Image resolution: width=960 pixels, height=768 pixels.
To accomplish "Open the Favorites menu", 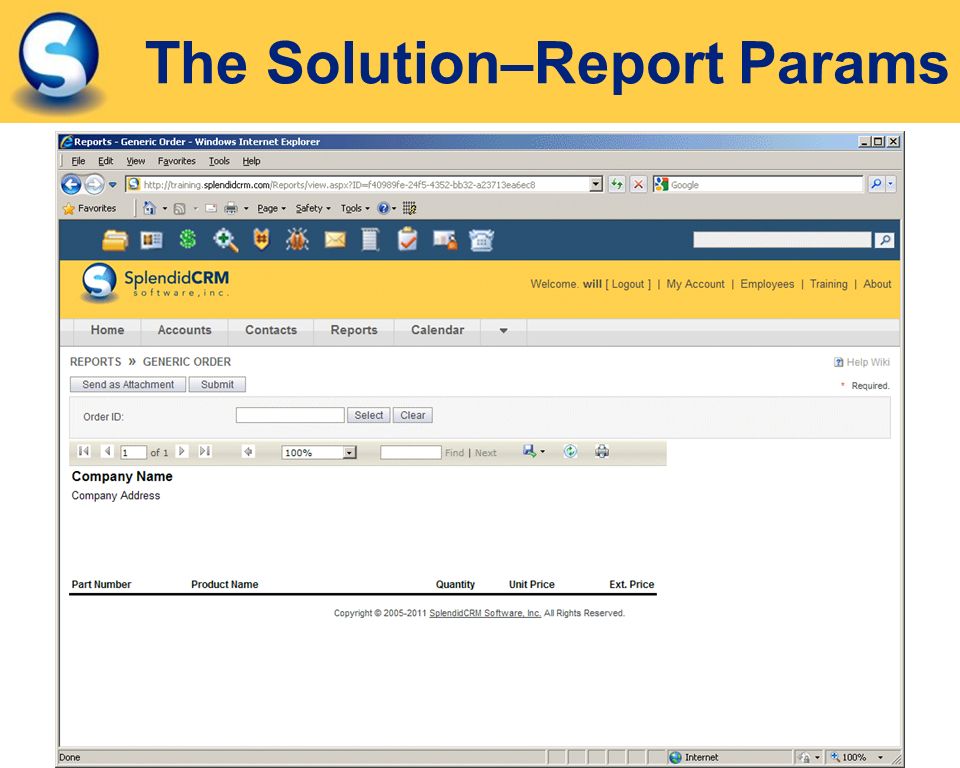I will 176,161.
